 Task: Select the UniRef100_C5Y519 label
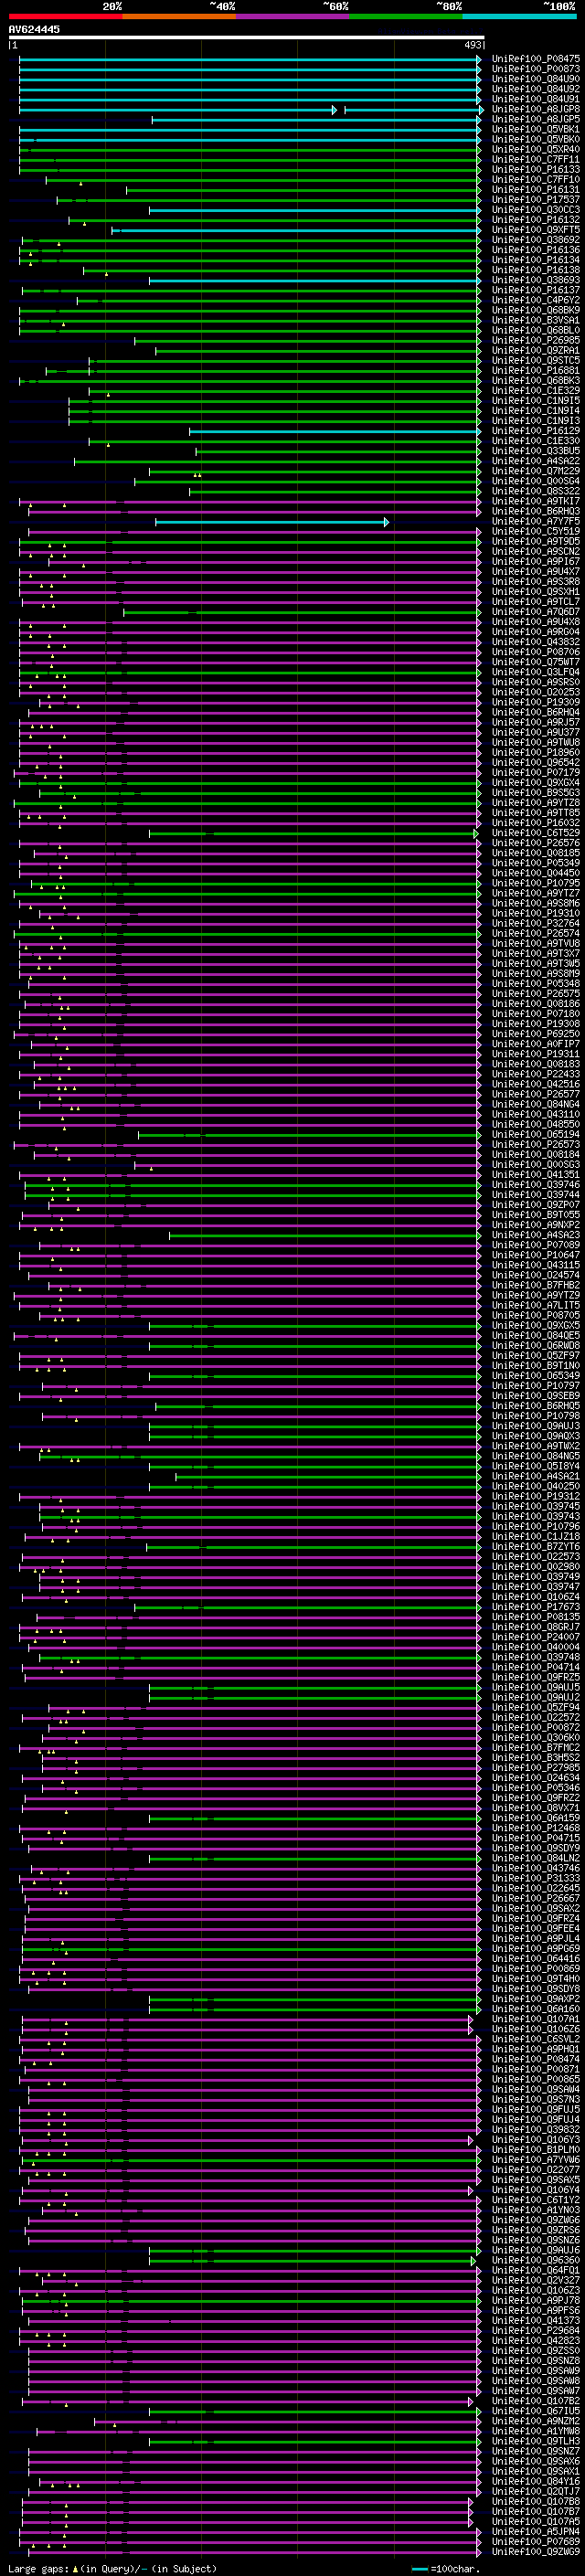pos(536,532)
